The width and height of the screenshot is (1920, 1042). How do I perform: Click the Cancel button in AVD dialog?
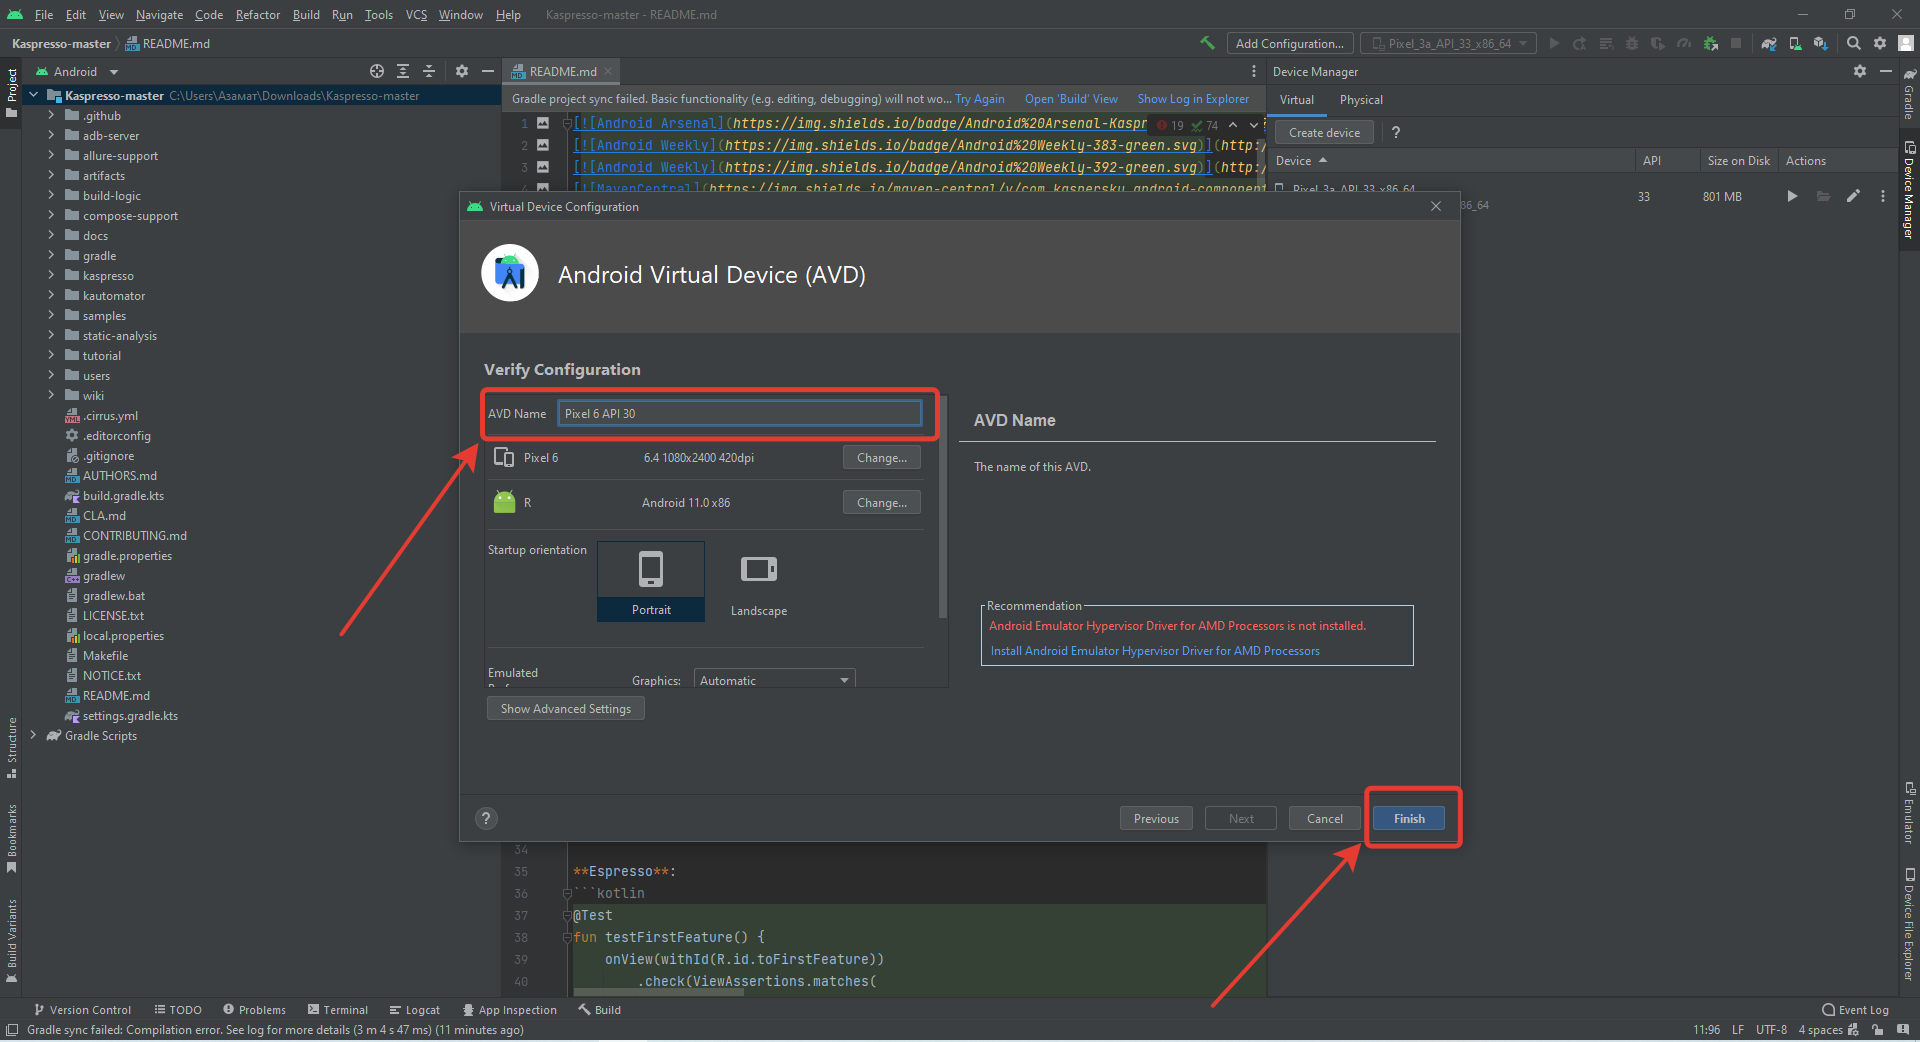pyautogui.click(x=1325, y=818)
